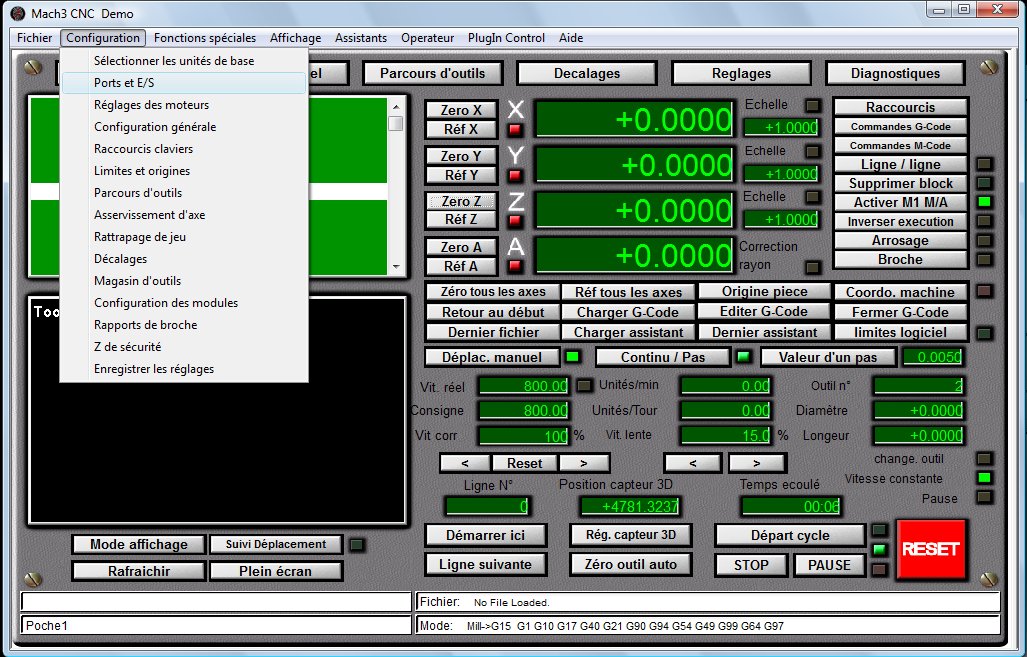Click the Valeur d'un pas value field
Viewport: 1027px width, 657px height.
tap(933, 357)
